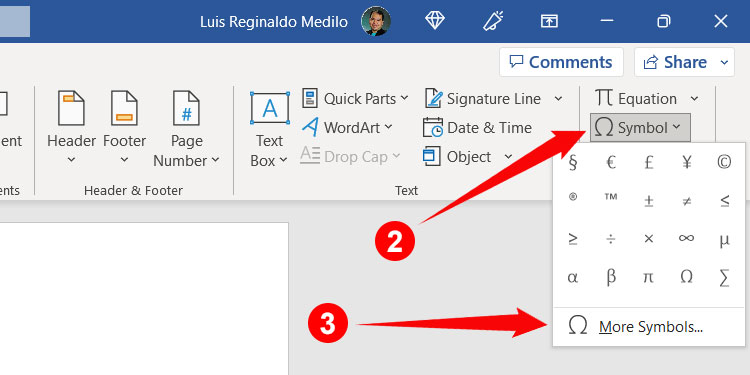Image resolution: width=750 pixels, height=375 pixels.
Task: Click the Text Box icon
Action: [270, 108]
